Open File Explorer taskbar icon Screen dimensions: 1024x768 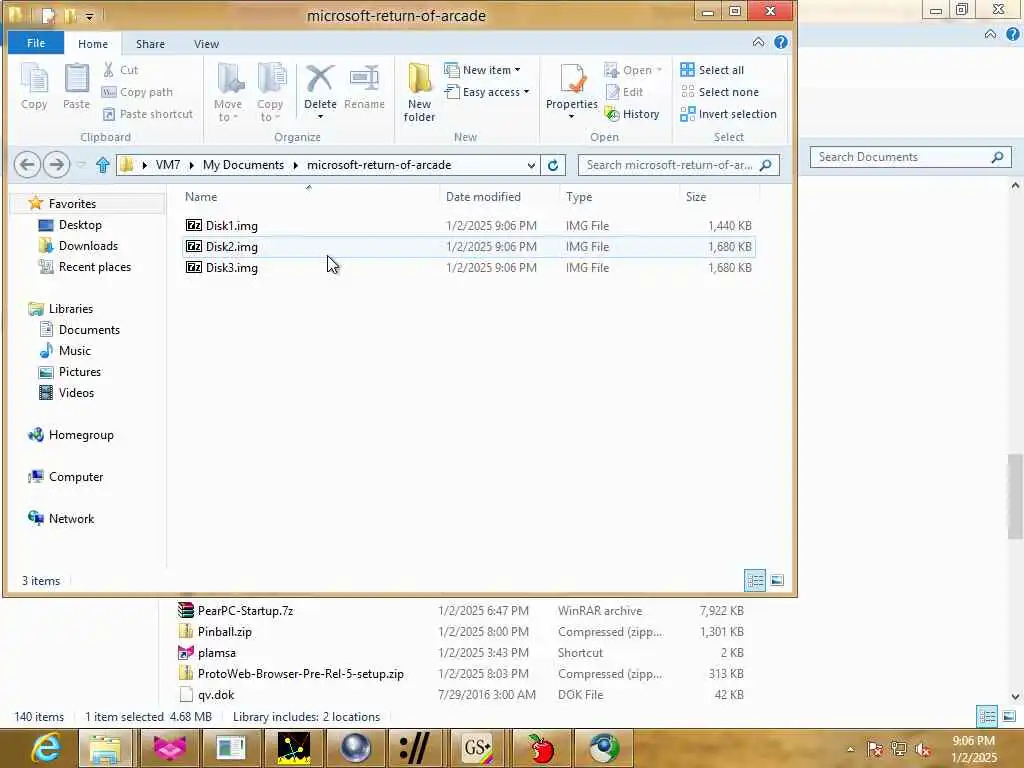click(x=105, y=748)
